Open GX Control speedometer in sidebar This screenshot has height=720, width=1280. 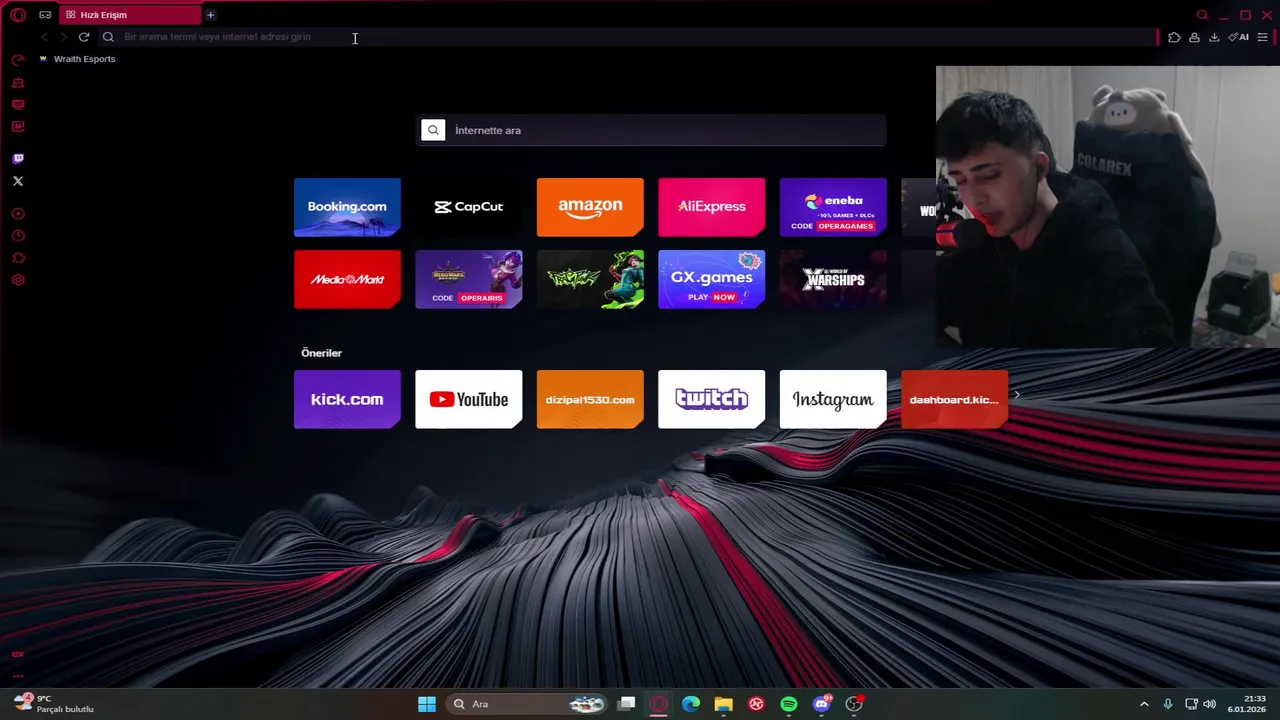tap(18, 60)
